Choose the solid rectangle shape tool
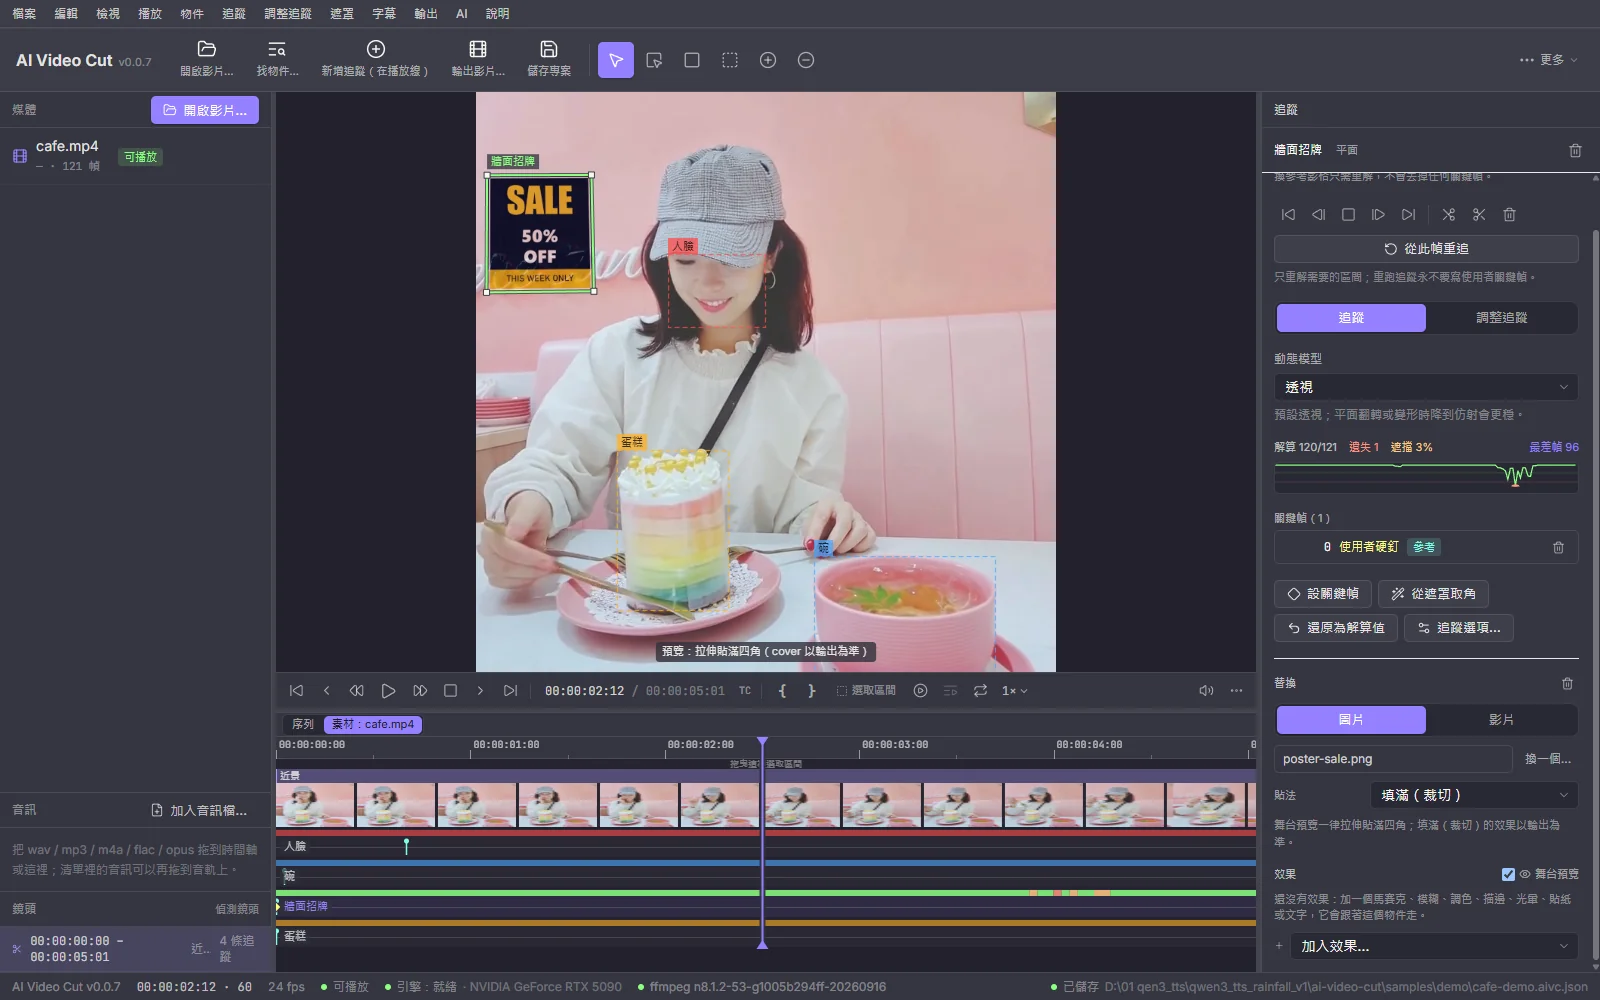This screenshot has height=1000, width=1600. (x=692, y=60)
